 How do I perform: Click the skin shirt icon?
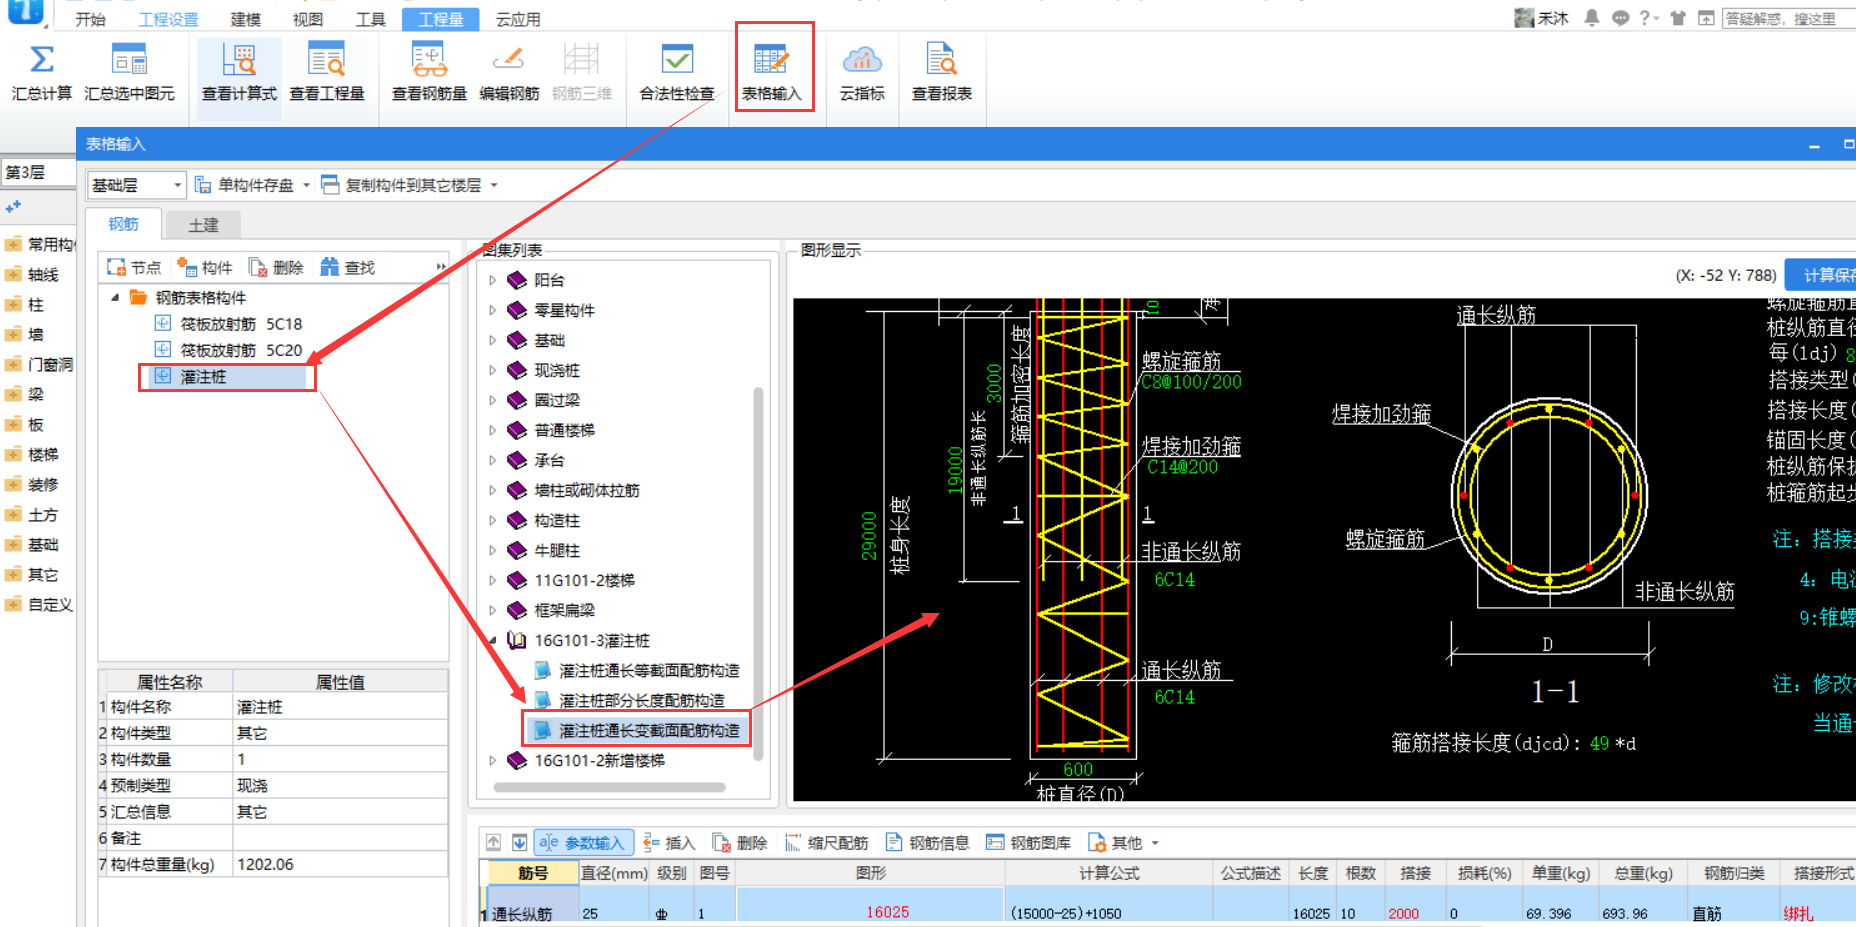pyautogui.click(x=1678, y=18)
